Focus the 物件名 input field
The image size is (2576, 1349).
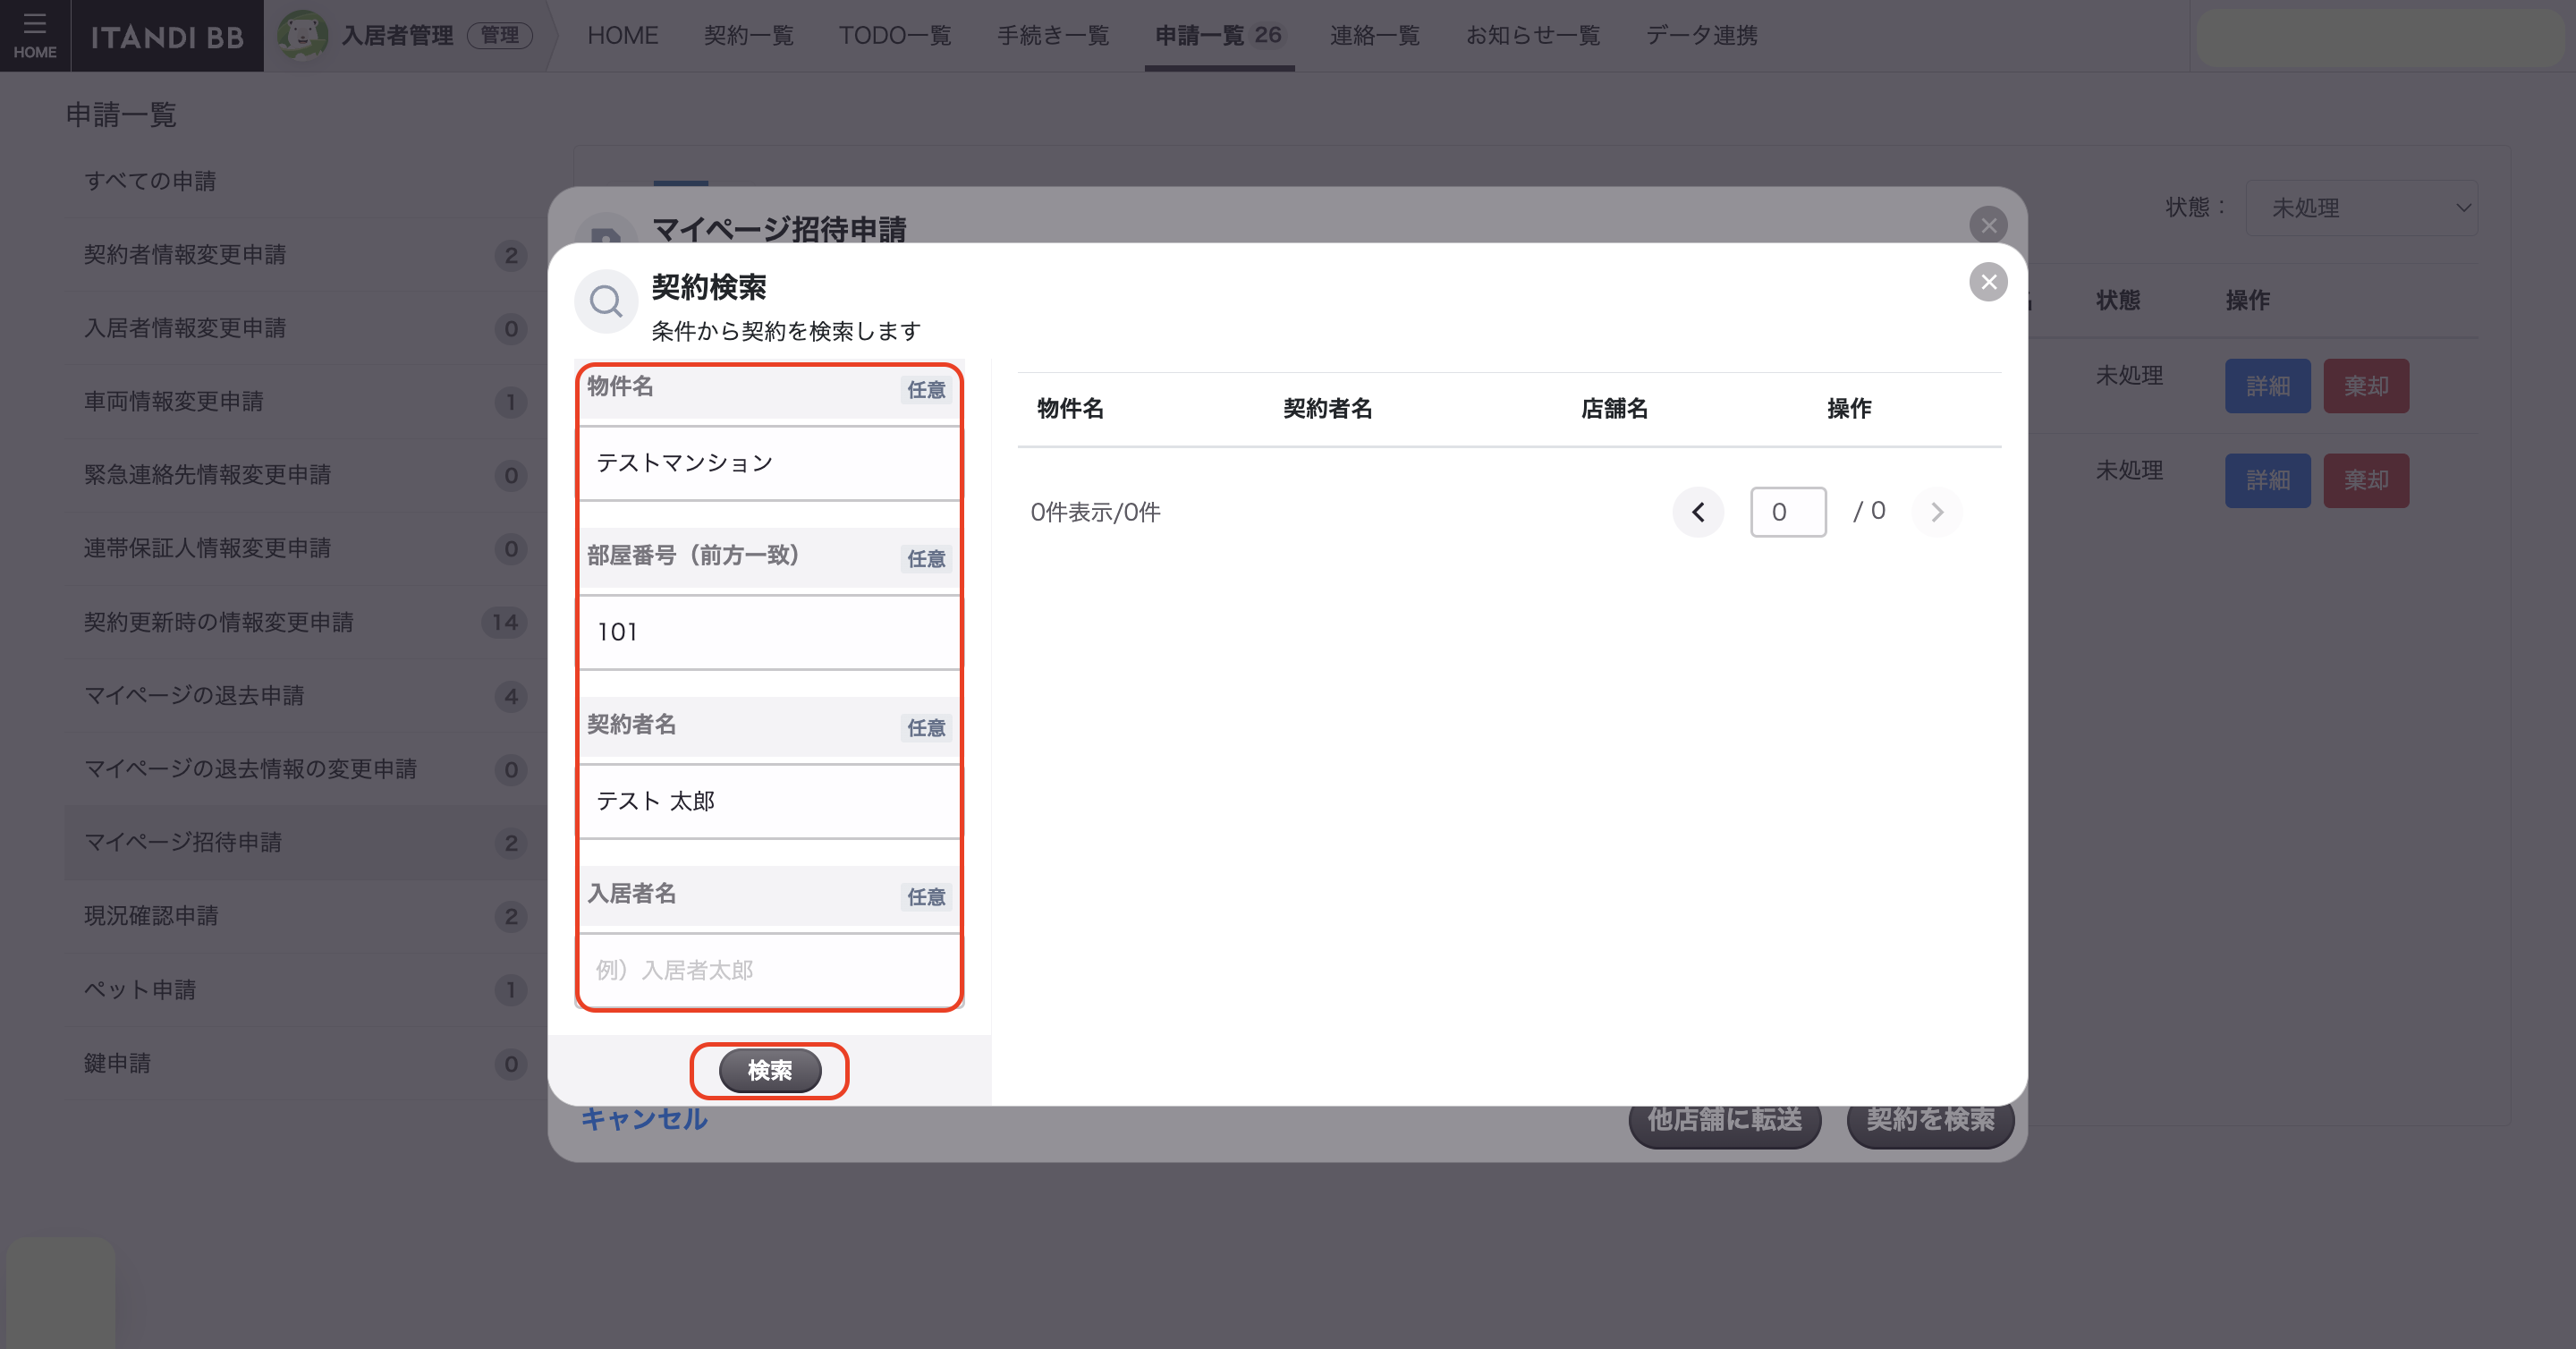pos(769,463)
